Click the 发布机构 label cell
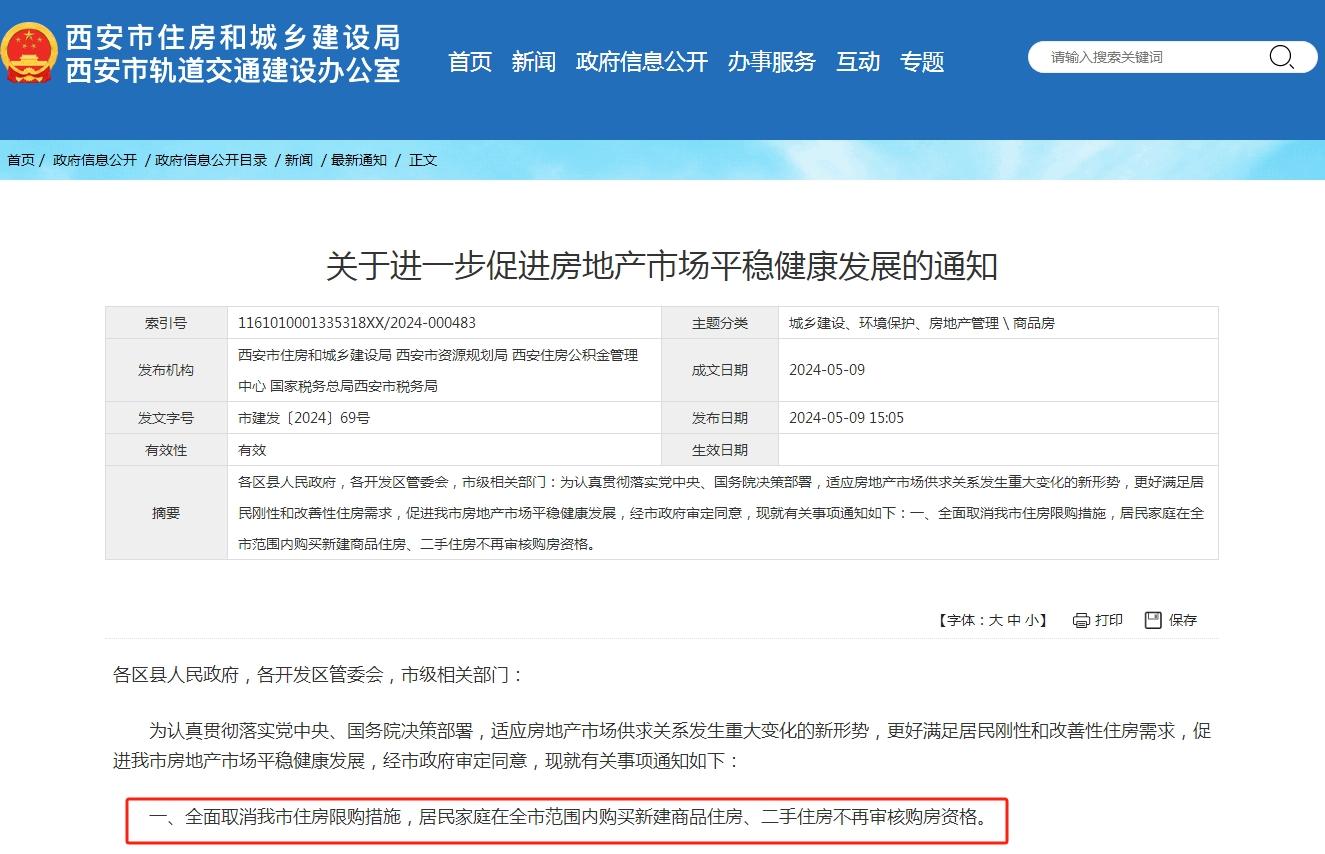 coord(166,370)
